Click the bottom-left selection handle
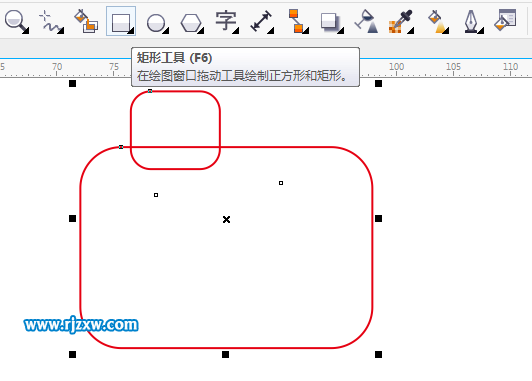532x381 pixels. click(x=72, y=355)
